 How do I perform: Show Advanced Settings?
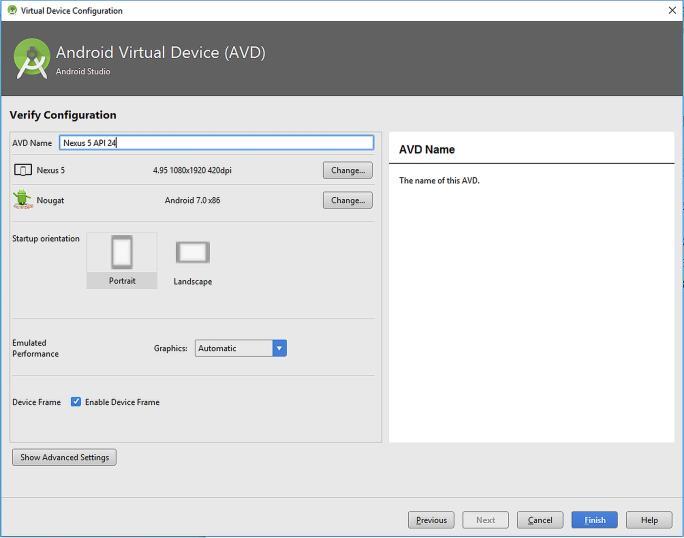65,457
